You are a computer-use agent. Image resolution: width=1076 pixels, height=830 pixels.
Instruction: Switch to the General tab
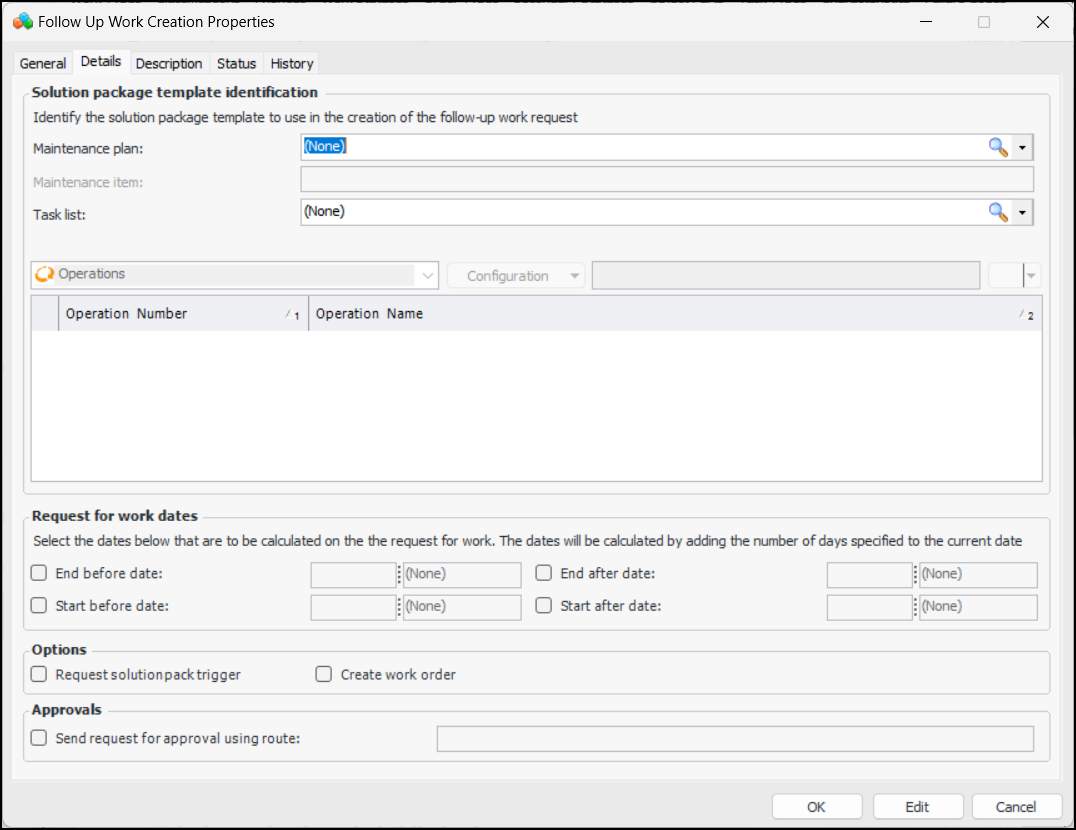click(43, 63)
